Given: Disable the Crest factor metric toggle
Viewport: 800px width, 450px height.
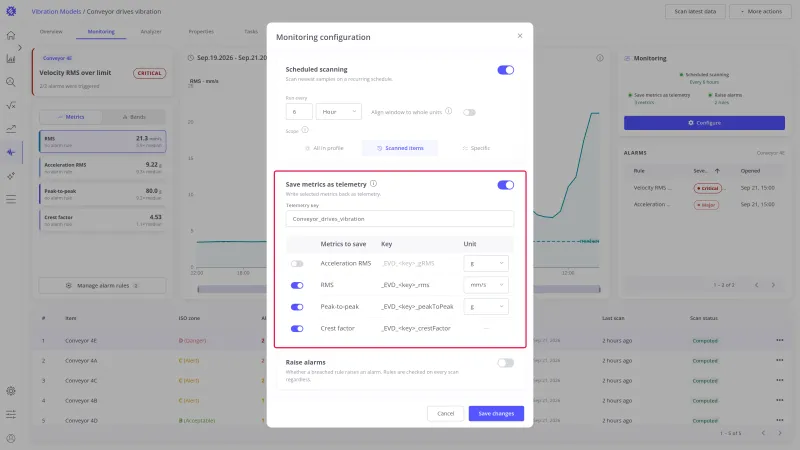Looking at the screenshot, I should pos(297,329).
